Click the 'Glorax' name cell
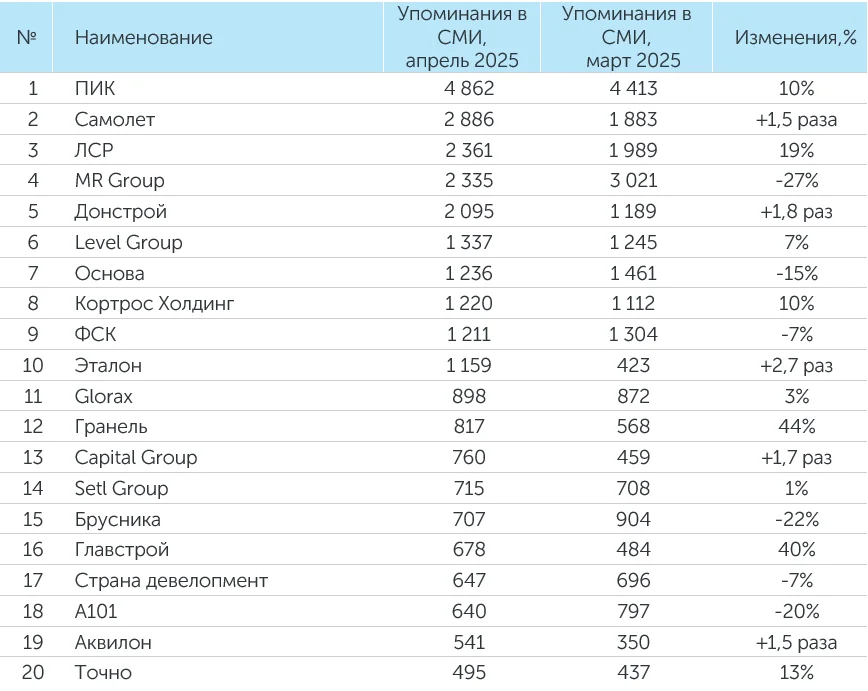This screenshot has height=691, width=868. tap(103, 396)
